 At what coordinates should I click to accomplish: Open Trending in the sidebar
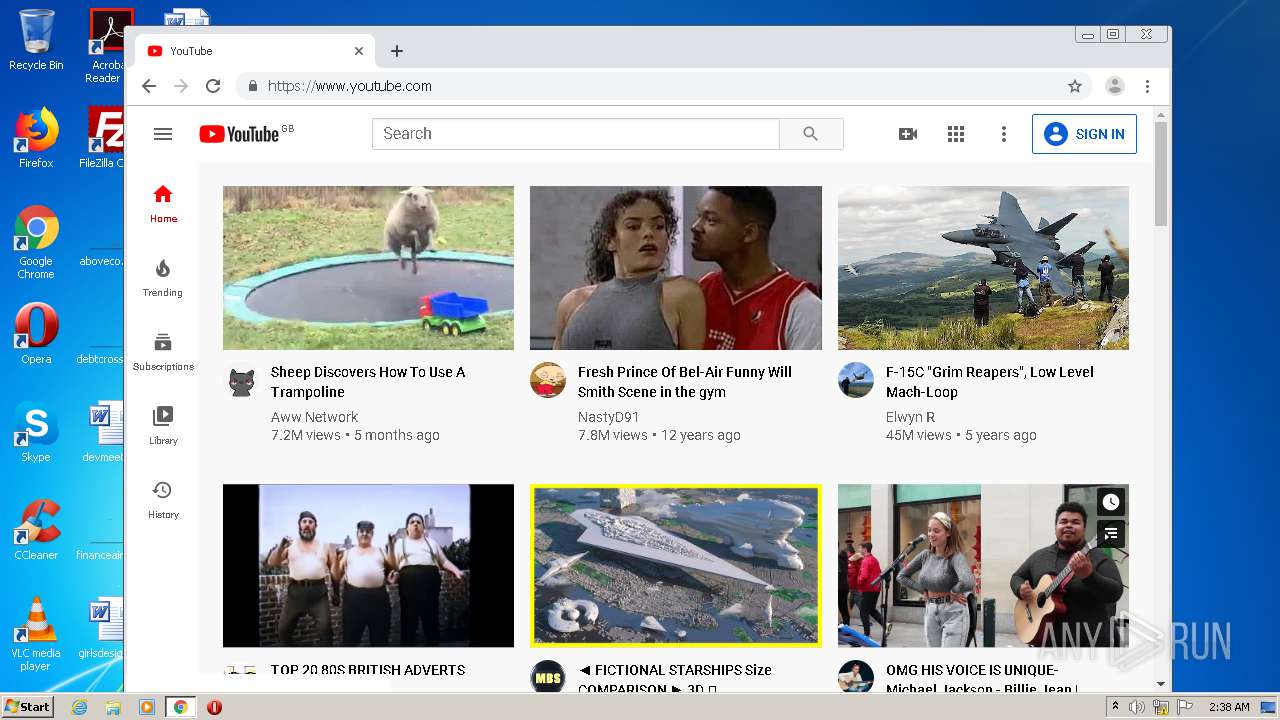(163, 278)
